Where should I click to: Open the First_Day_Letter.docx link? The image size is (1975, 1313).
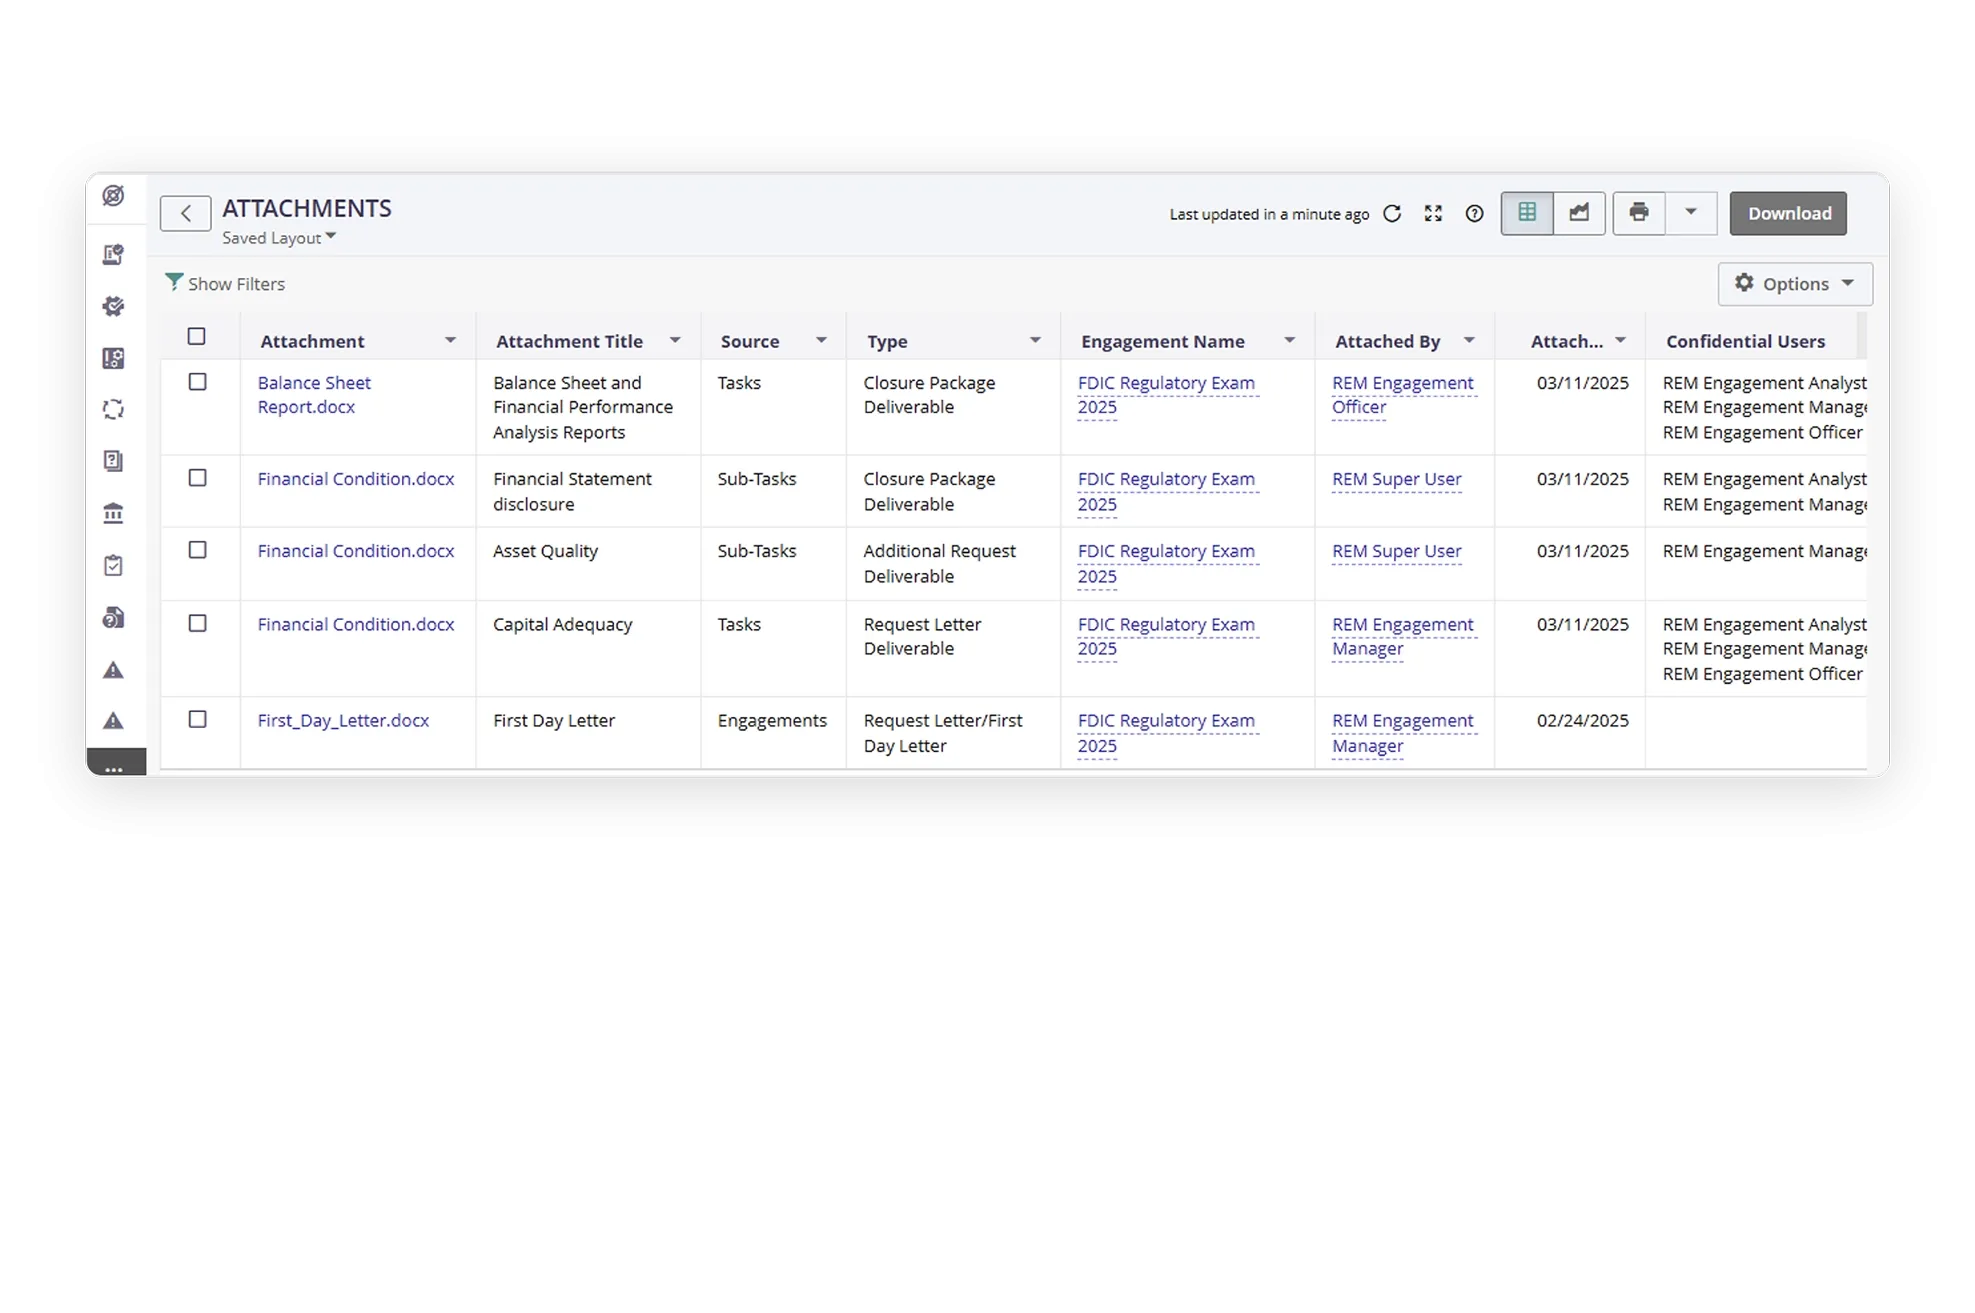pos(343,721)
